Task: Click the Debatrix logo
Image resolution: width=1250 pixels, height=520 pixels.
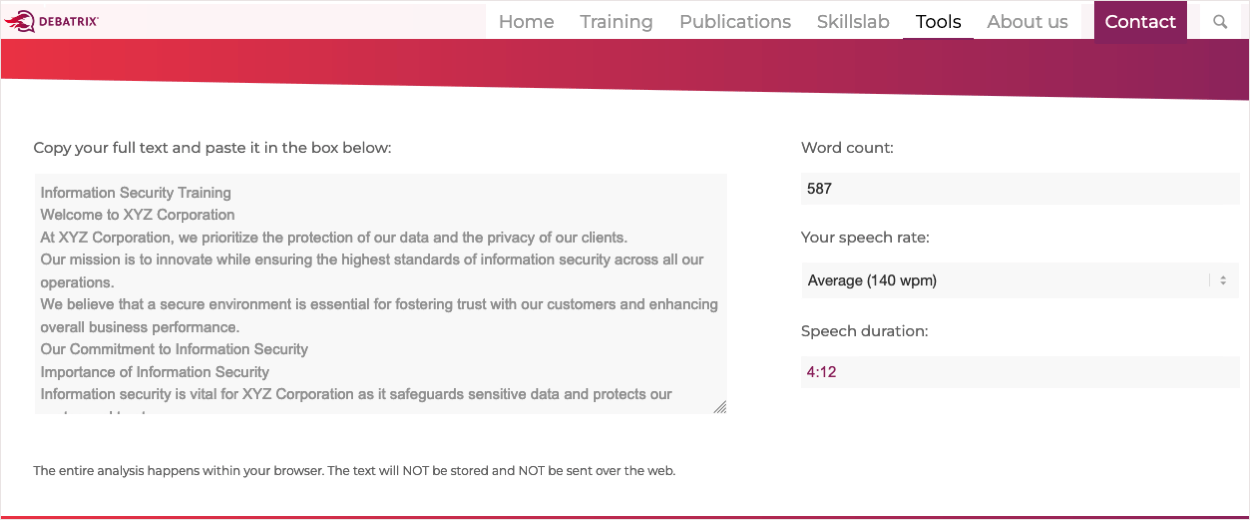Action: click(x=51, y=21)
